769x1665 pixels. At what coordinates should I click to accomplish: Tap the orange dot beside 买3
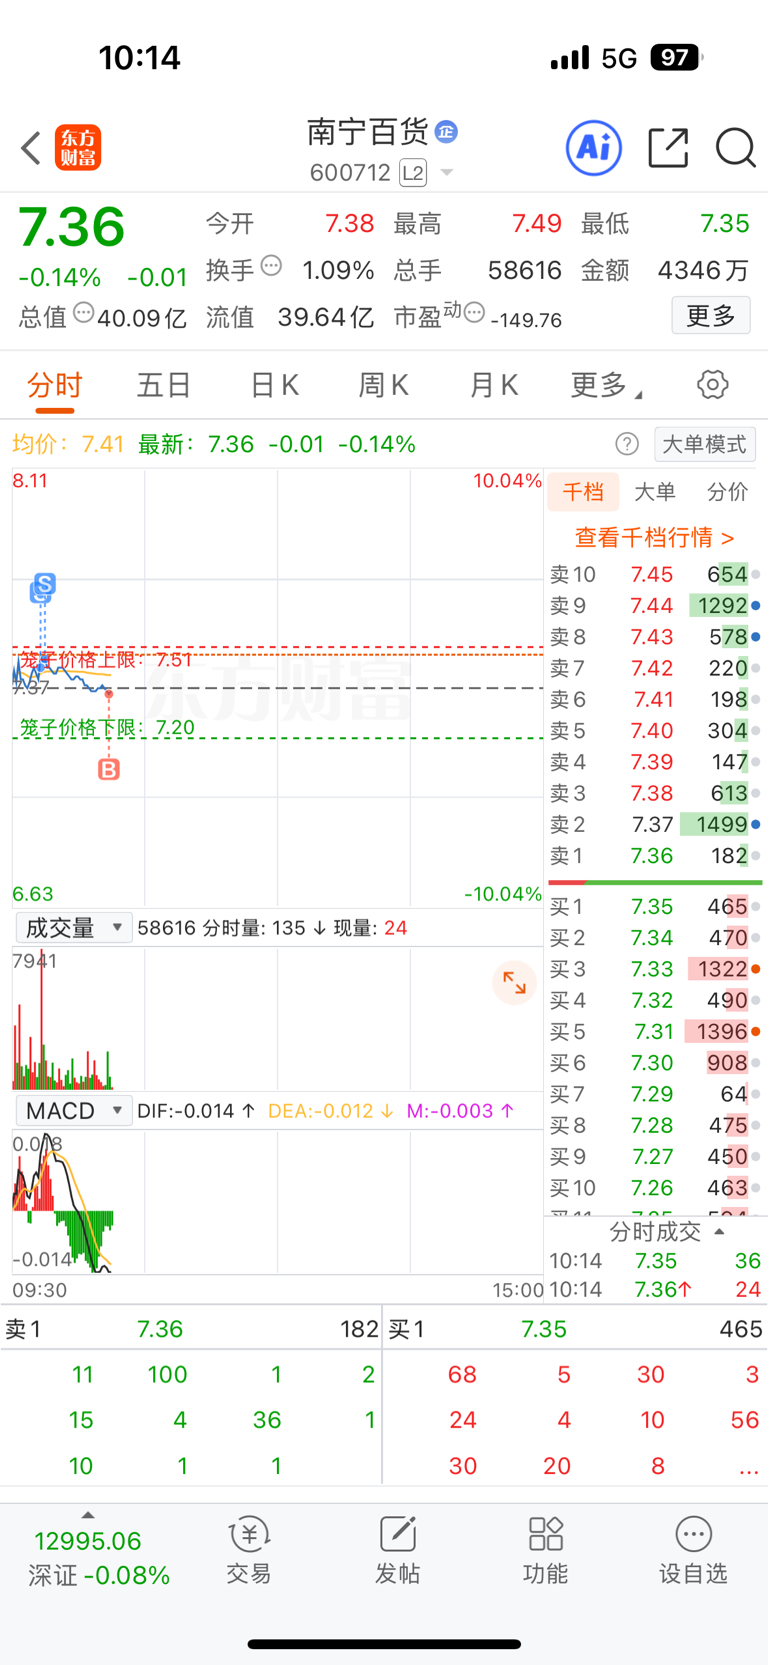tap(755, 969)
